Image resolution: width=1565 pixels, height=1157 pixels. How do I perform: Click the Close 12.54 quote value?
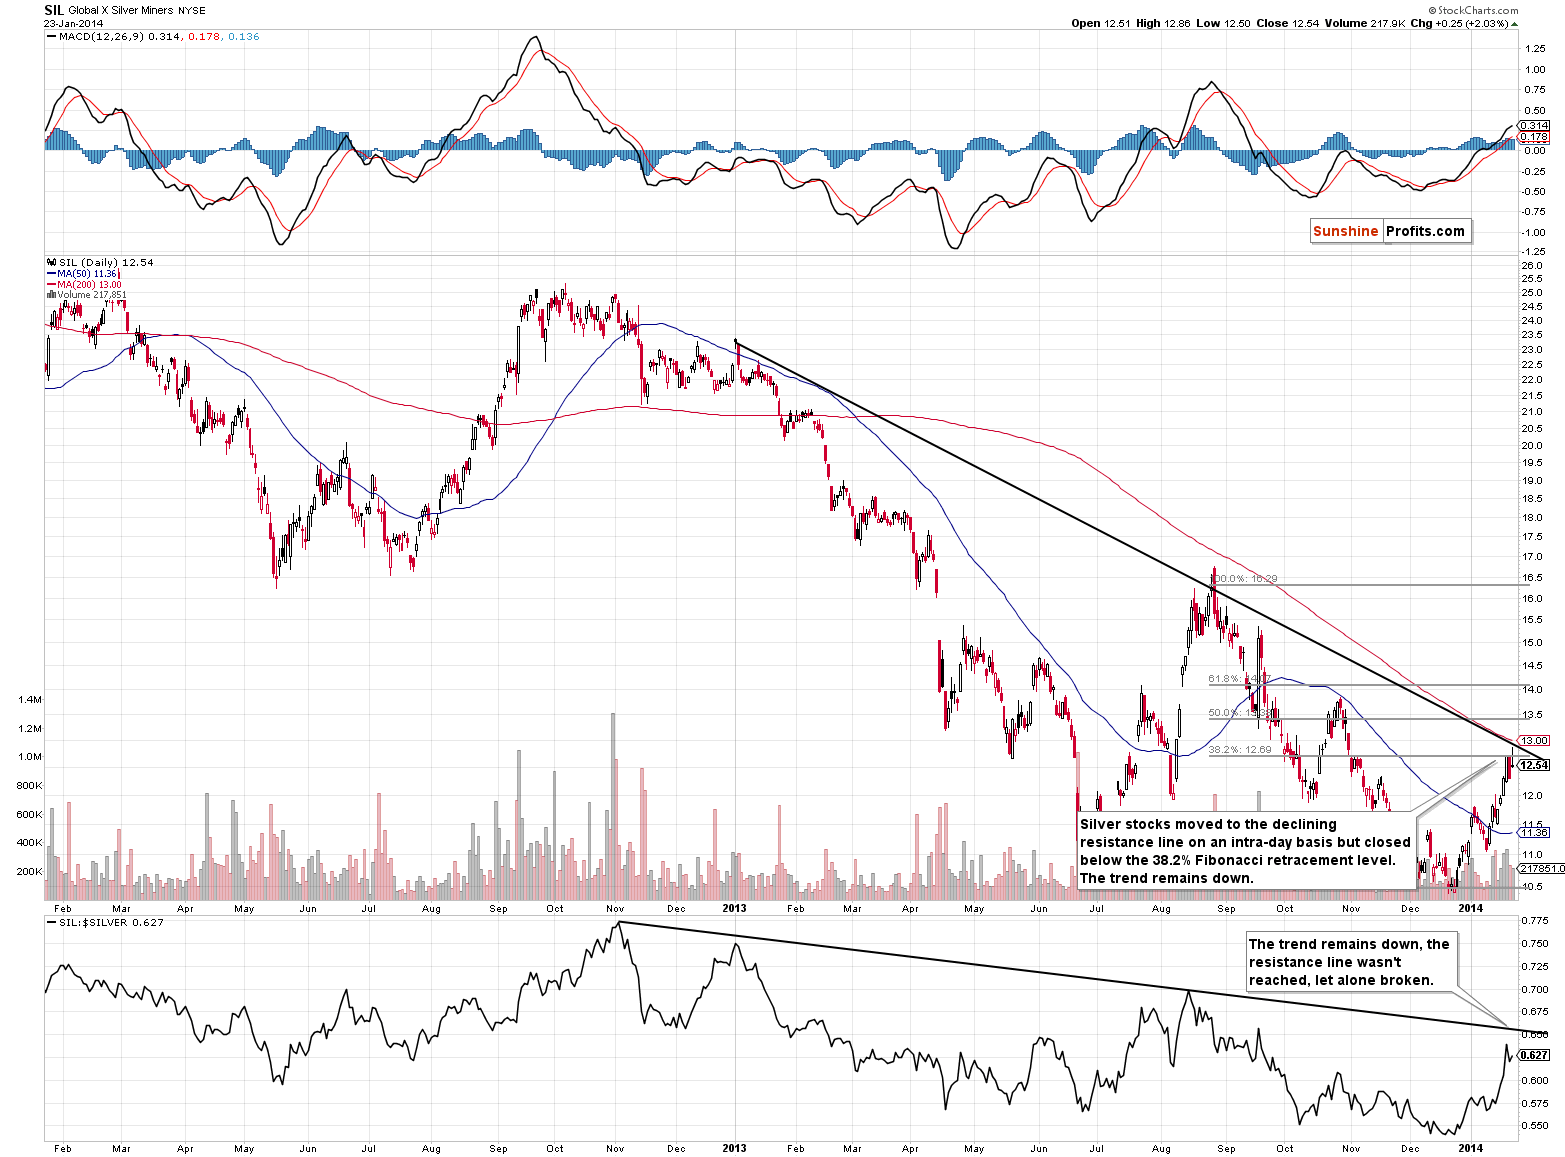tap(1288, 23)
